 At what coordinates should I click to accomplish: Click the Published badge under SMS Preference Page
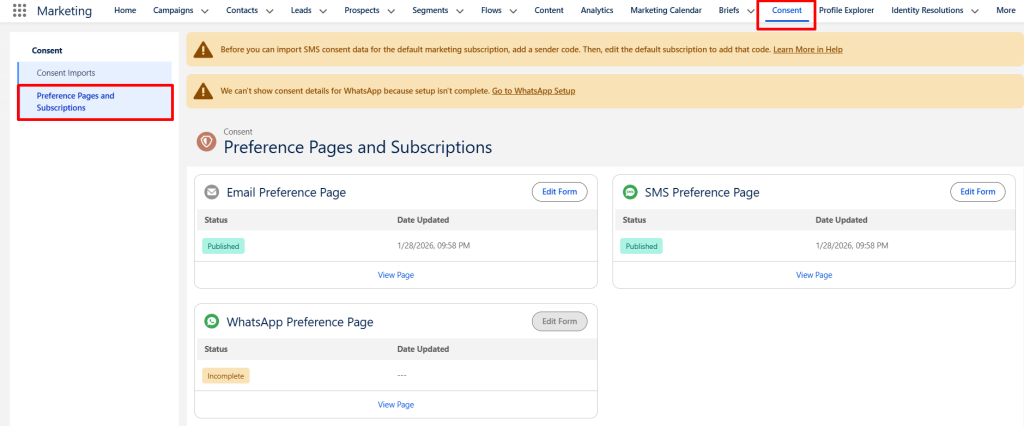(641, 246)
